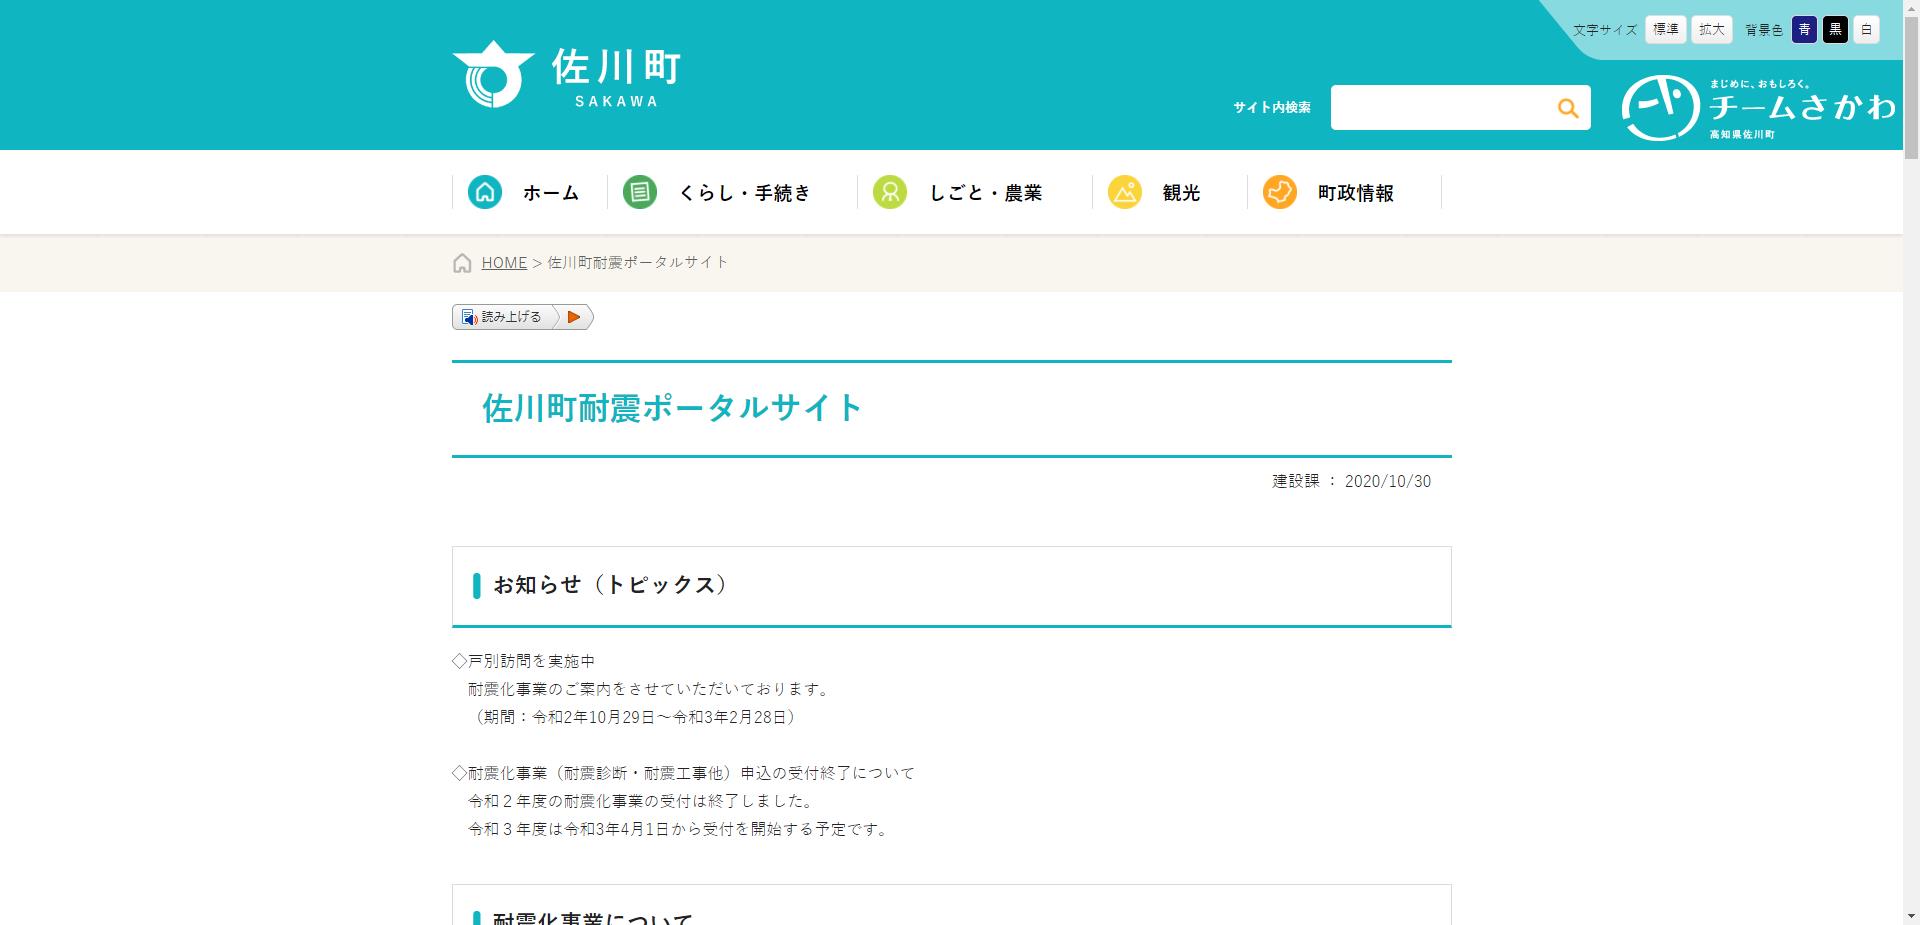Click the 町政情報 circular arrow icon
The height and width of the screenshot is (925, 1920).
tap(1279, 192)
